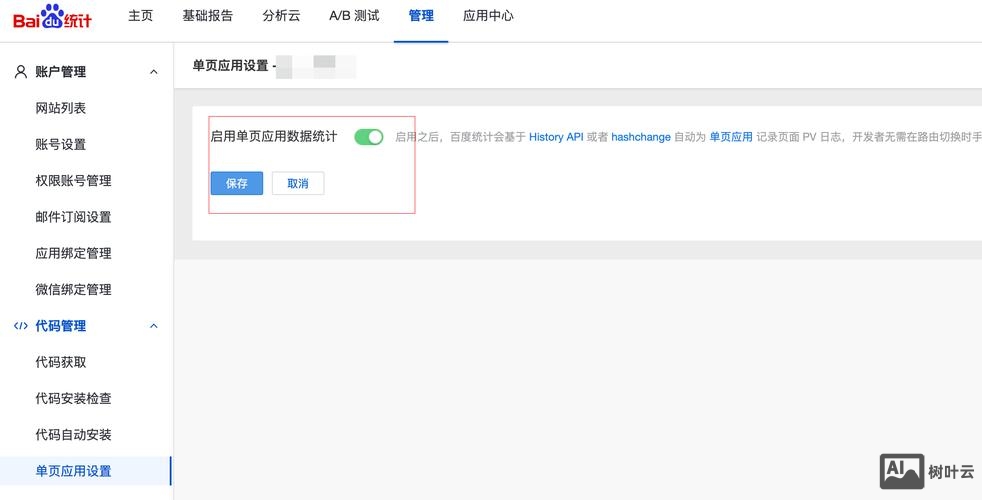Image resolution: width=982 pixels, height=500 pixels.
Task: Go to A/B 测试 tab
Action: coord(354,16)
